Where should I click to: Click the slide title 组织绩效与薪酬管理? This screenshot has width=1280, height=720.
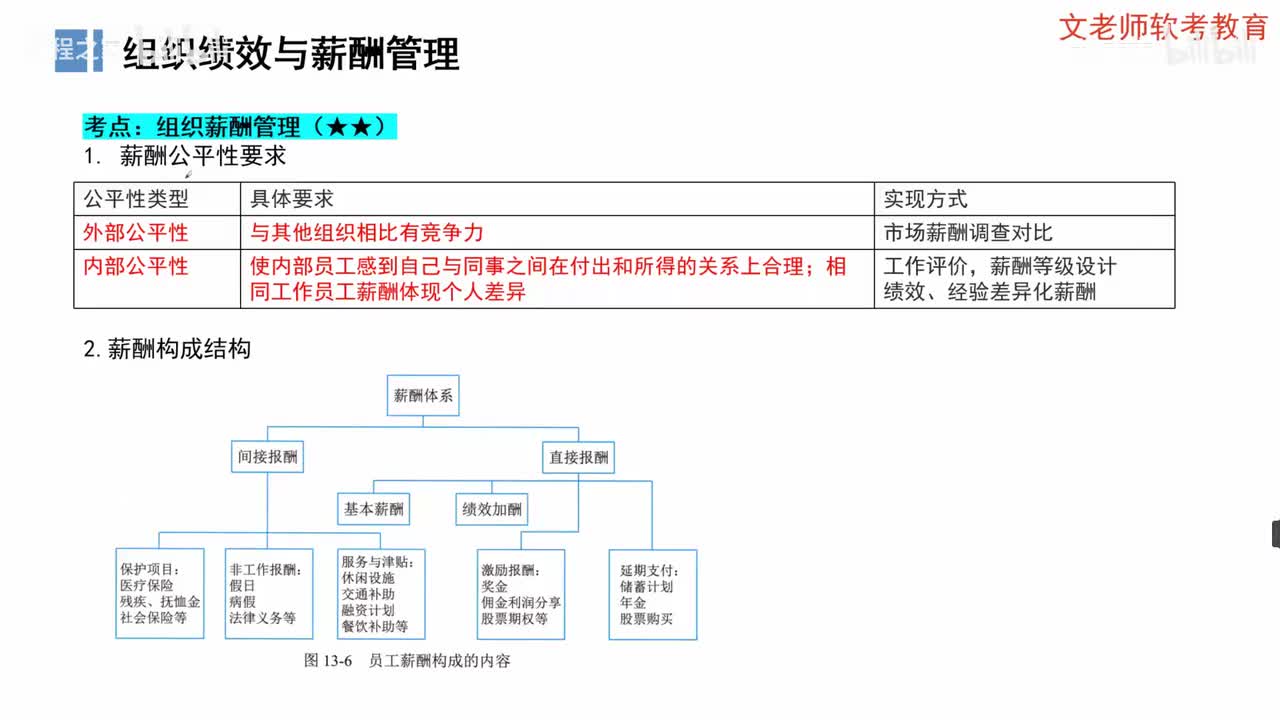click(x=291, y=53)
